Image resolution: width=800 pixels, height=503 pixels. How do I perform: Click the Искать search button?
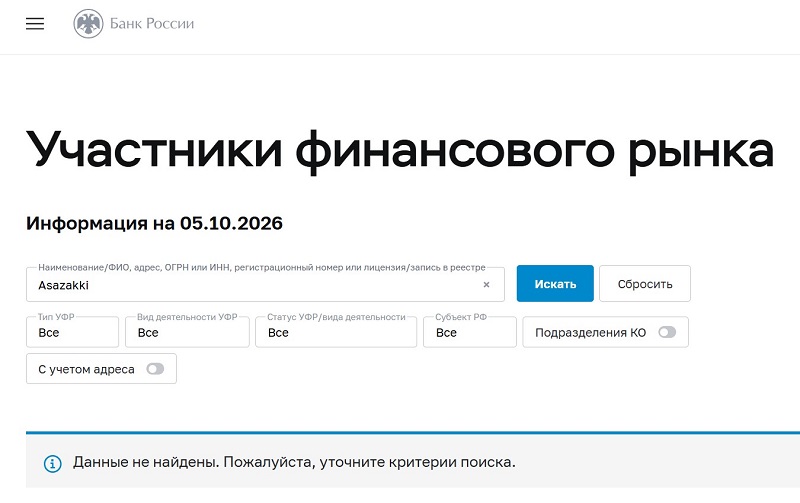[555, 284]
